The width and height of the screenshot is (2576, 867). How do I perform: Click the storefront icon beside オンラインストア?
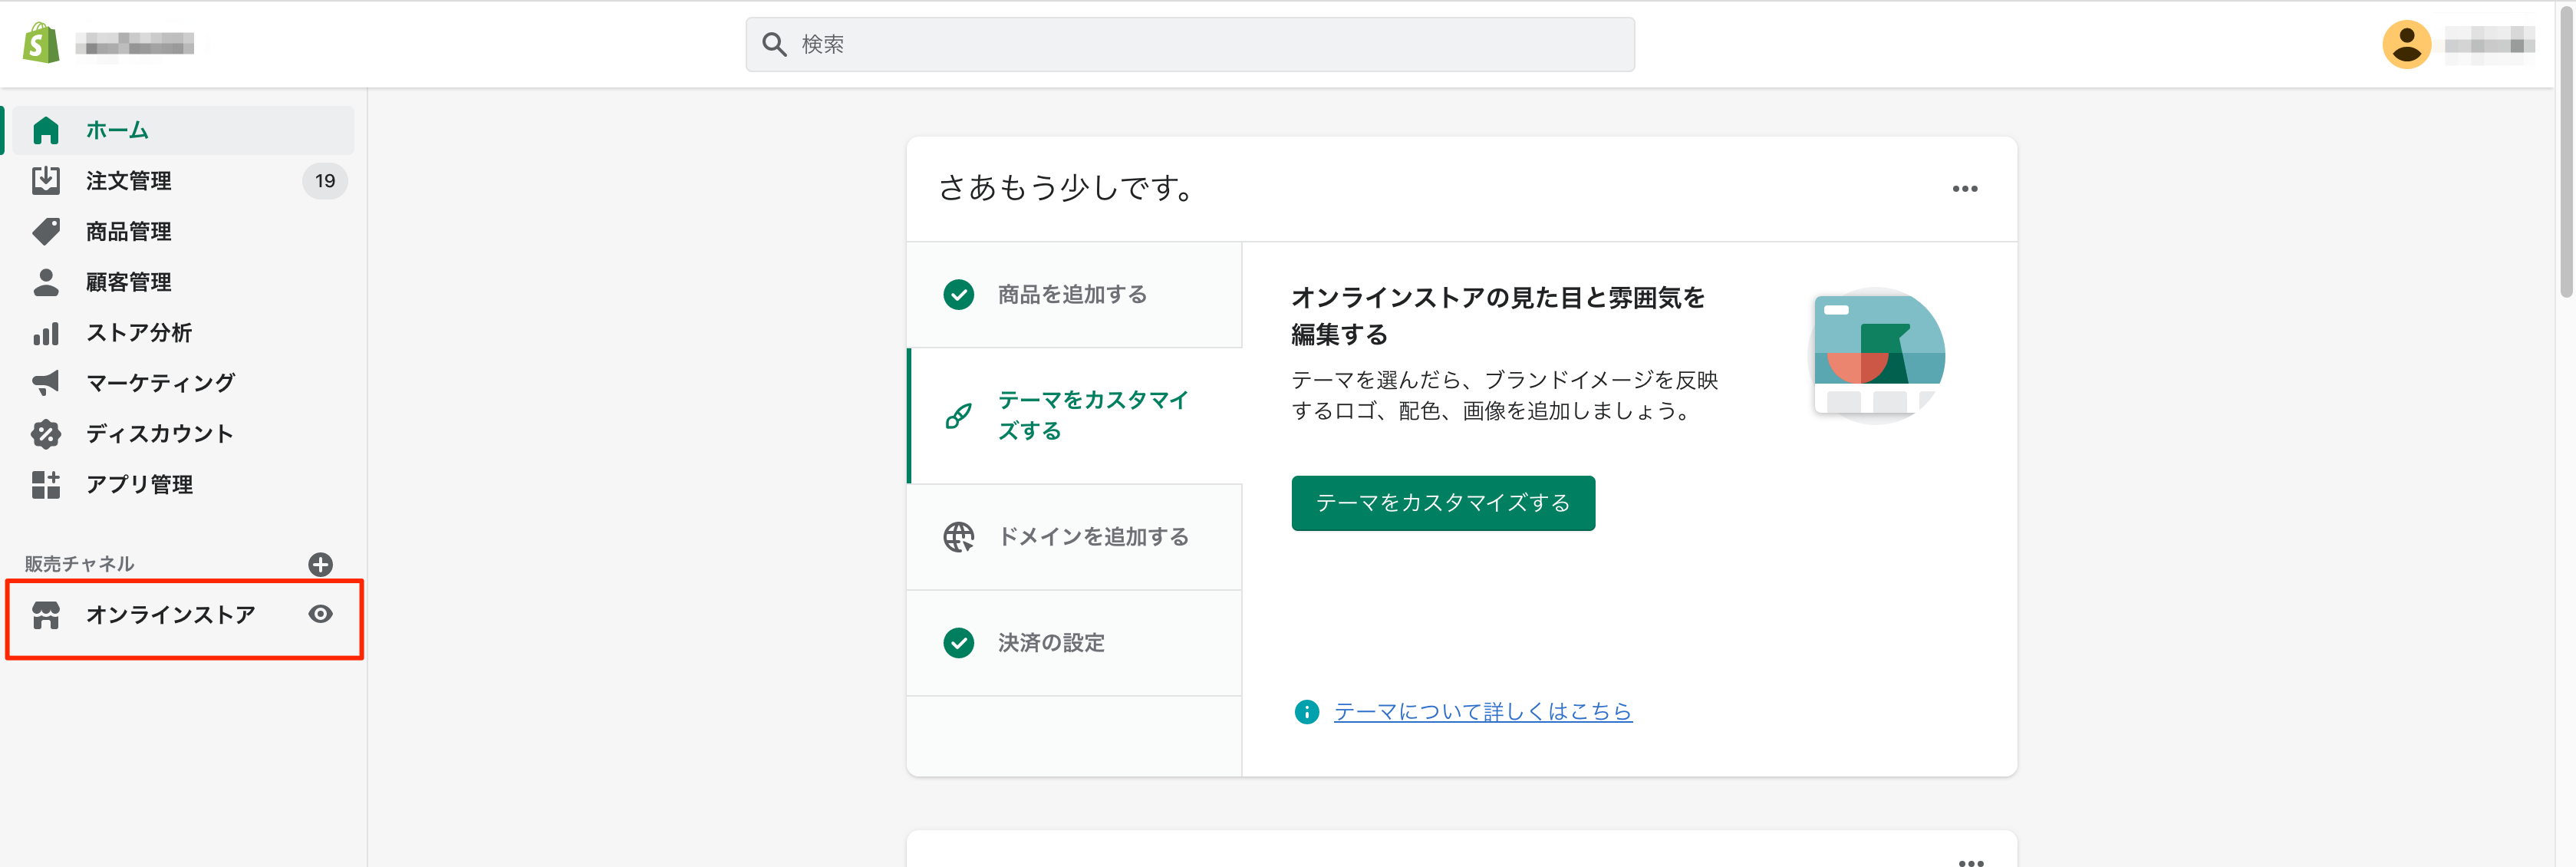[46, 615]
